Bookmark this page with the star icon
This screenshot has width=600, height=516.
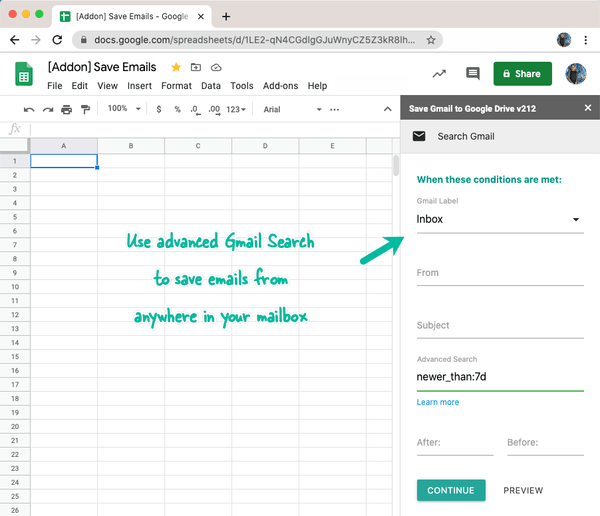click(x=431, y=40)
